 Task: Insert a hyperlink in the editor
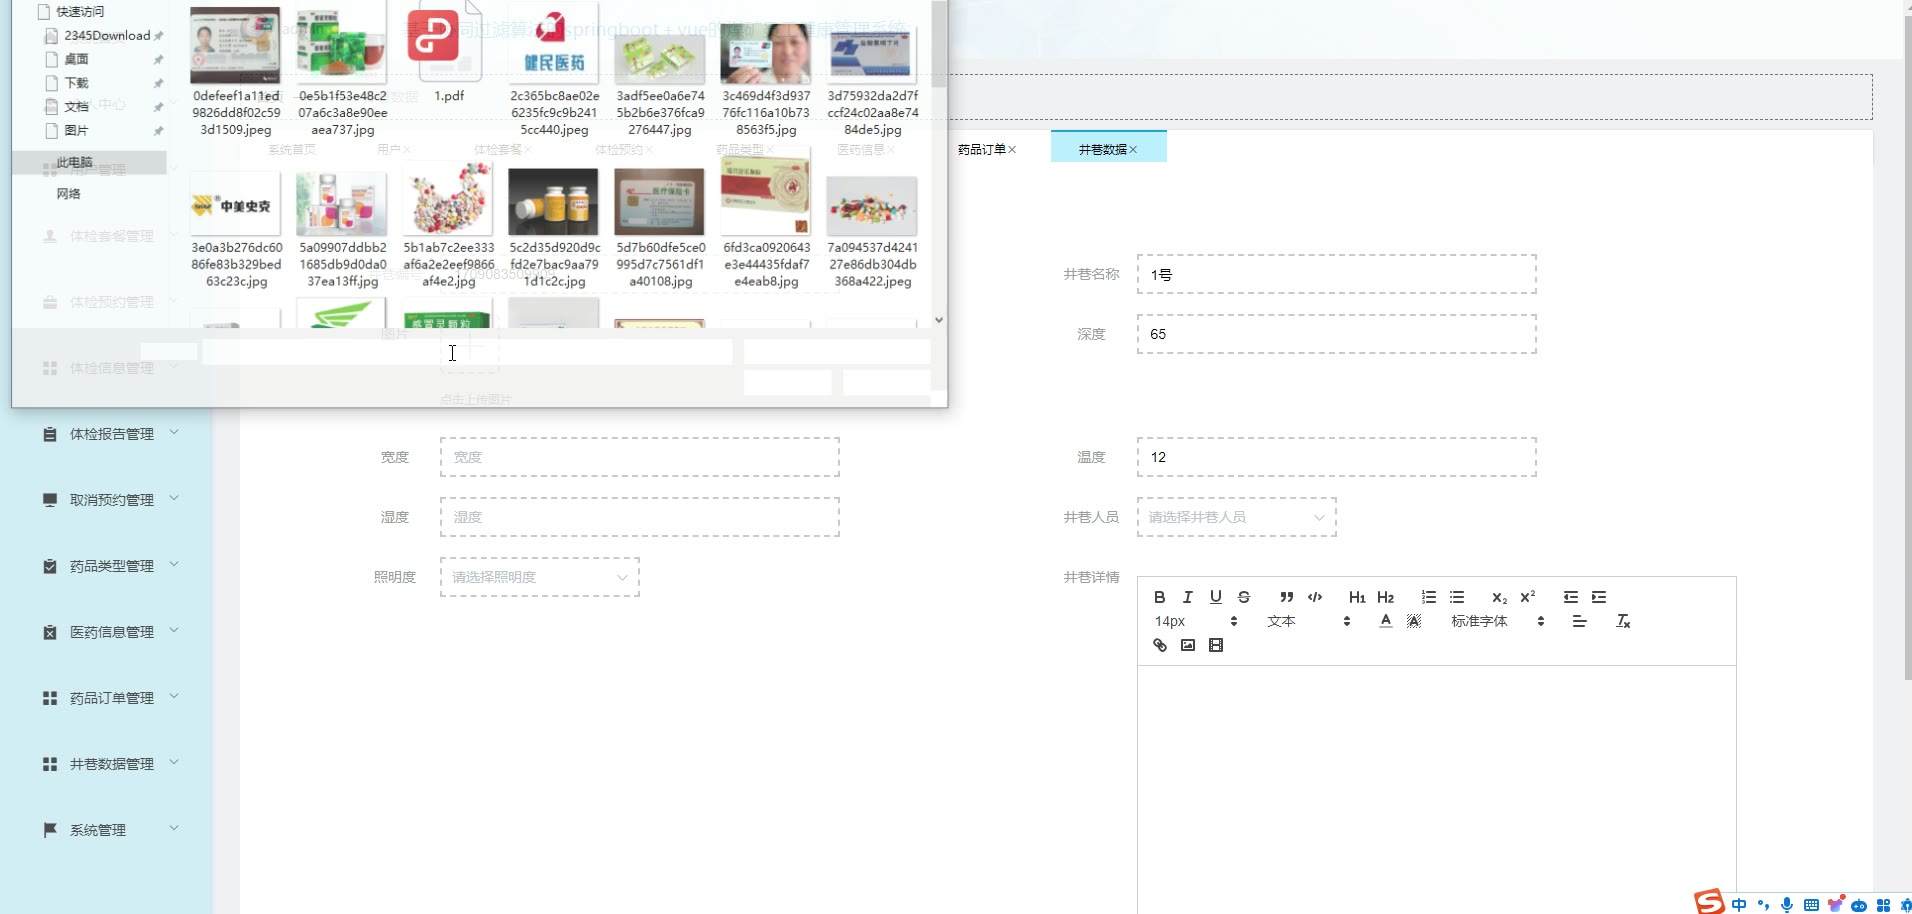coord(1159,645)
